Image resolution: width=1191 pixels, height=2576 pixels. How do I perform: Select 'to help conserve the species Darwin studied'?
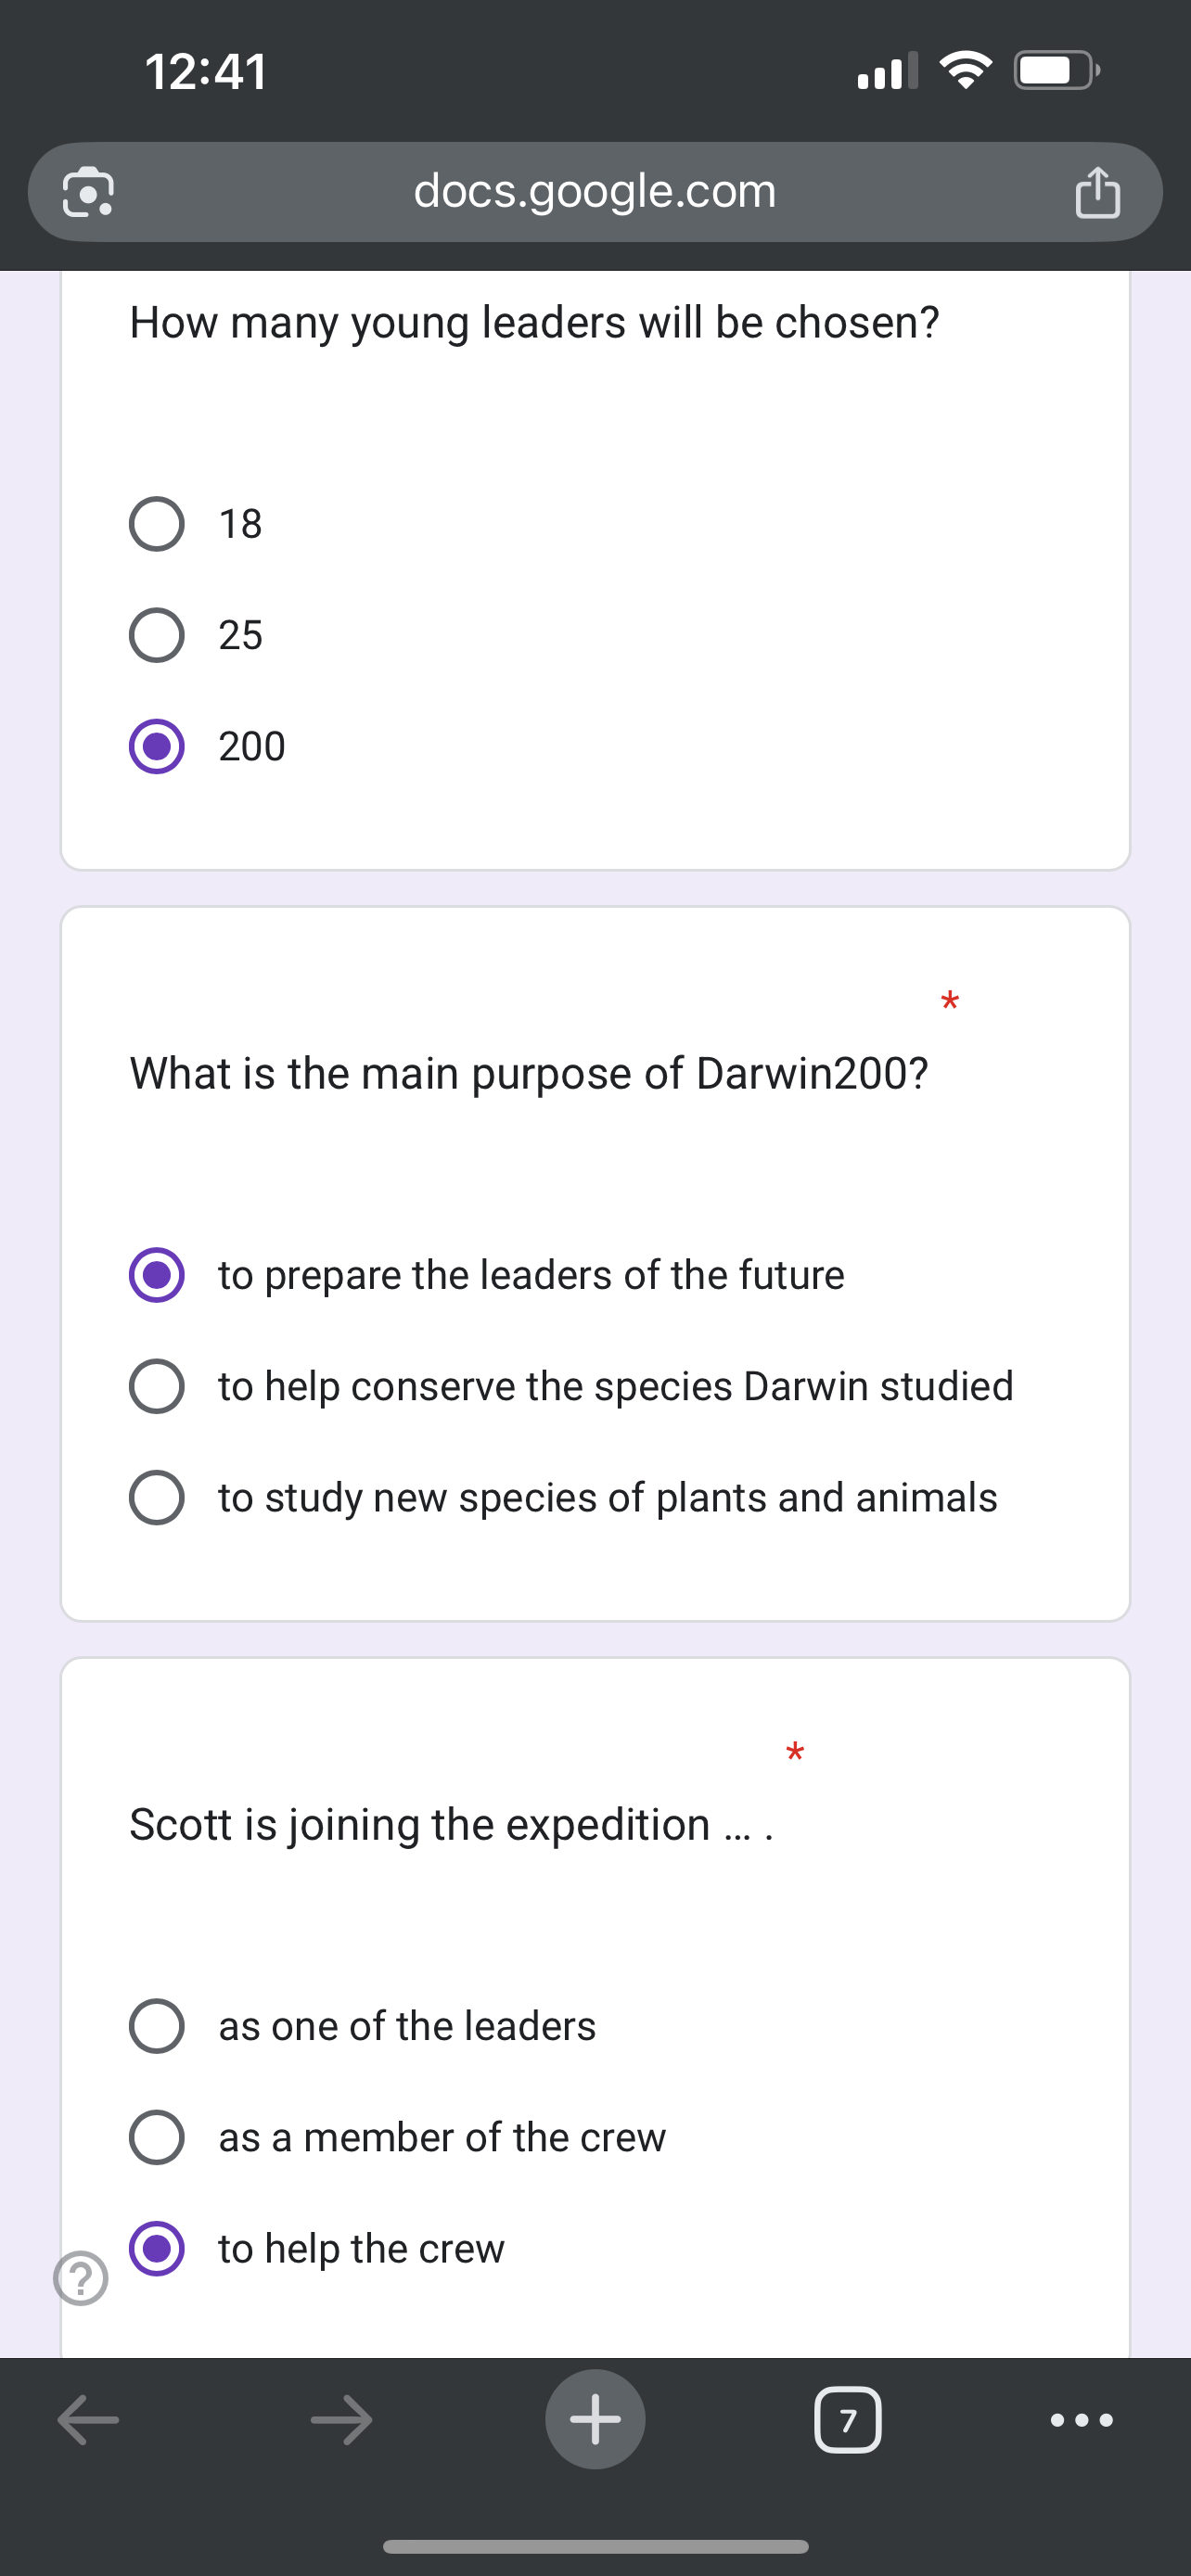[x=157, y=1386]
